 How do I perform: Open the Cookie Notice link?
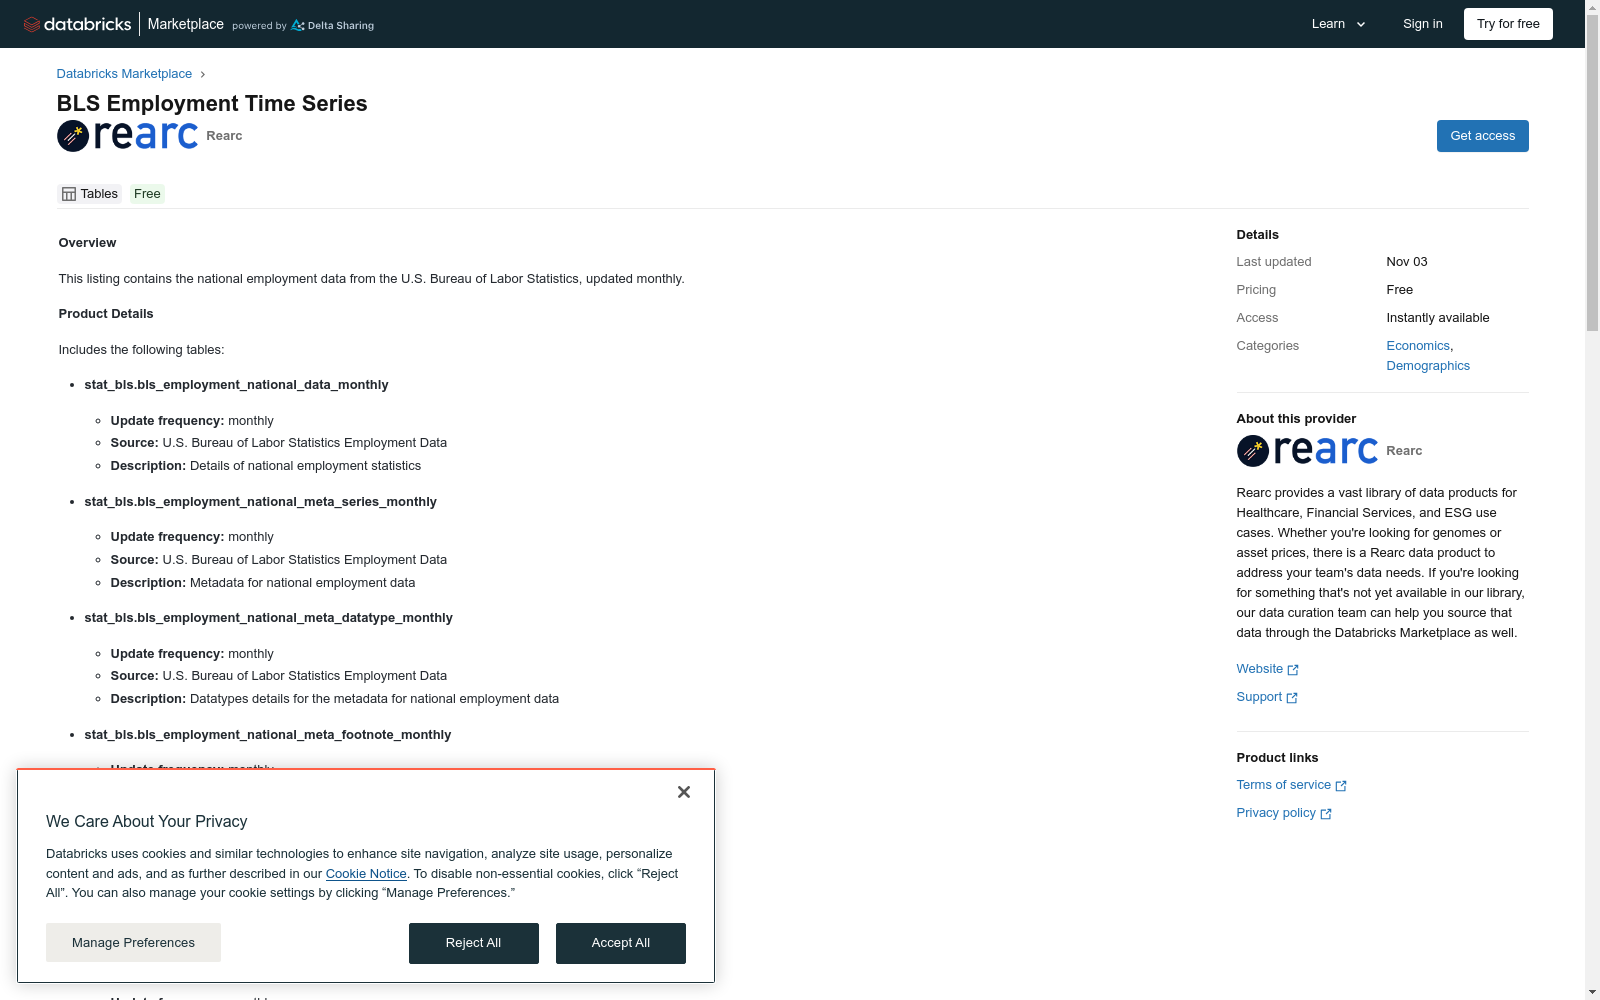point(366,874)
